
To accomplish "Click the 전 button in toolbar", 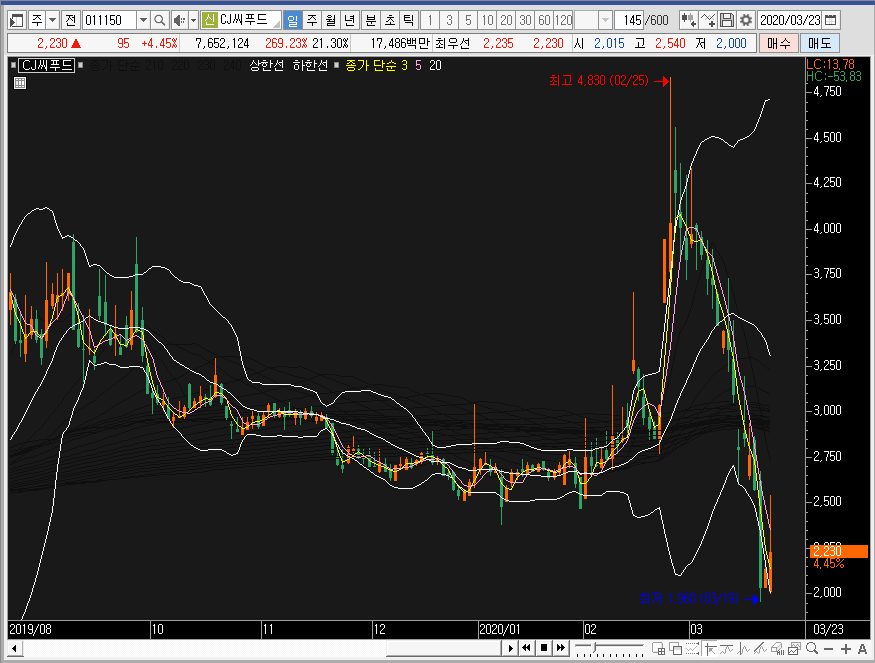I will click(70, 21).
